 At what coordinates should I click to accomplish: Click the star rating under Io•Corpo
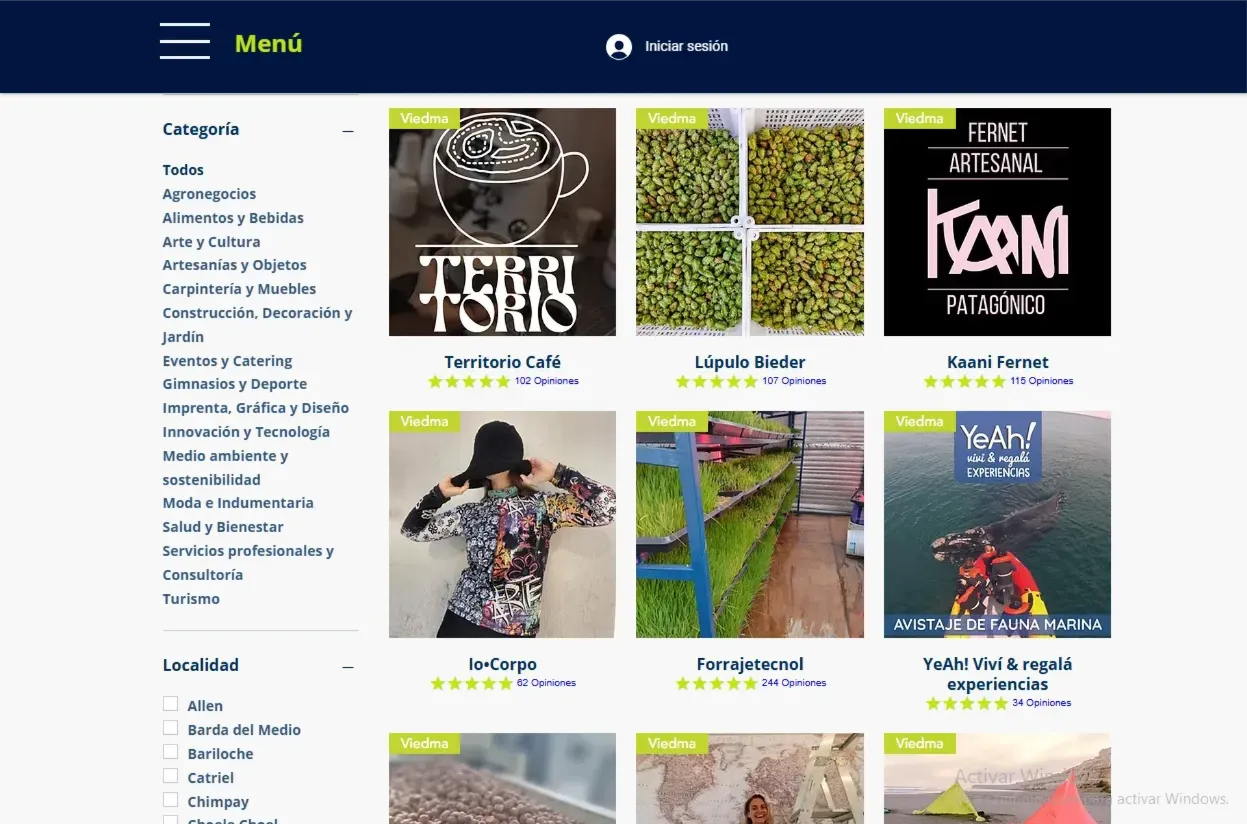pos(472,684)
